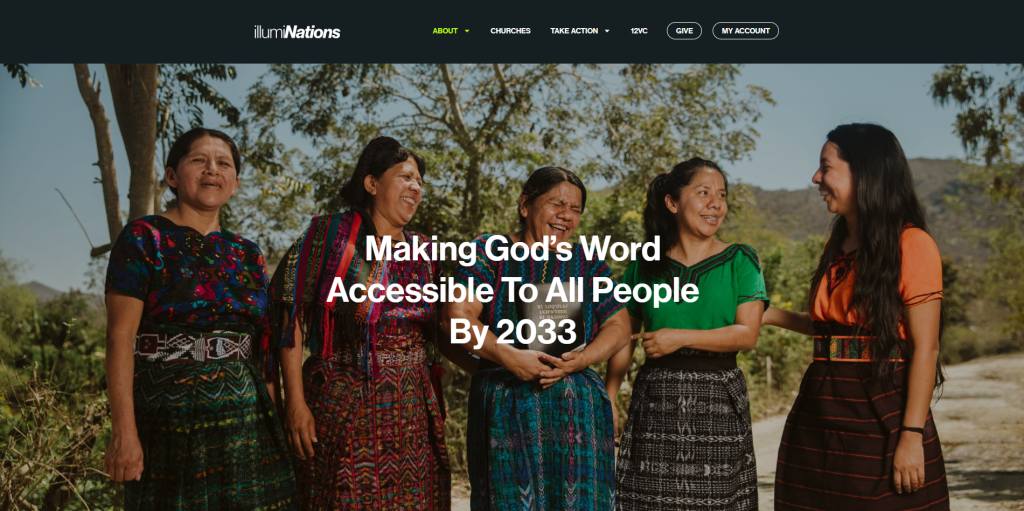The height and width of the screenshot is (511, 1024).
Task: Open the TAKE ACTION menu
Action: pyautogui.click(x=574, y=31)
